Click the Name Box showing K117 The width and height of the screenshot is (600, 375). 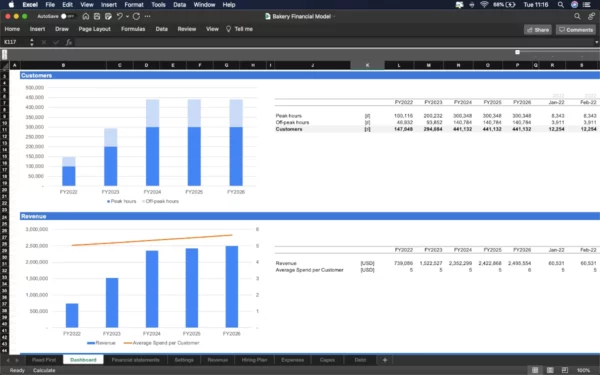[15, 42]
